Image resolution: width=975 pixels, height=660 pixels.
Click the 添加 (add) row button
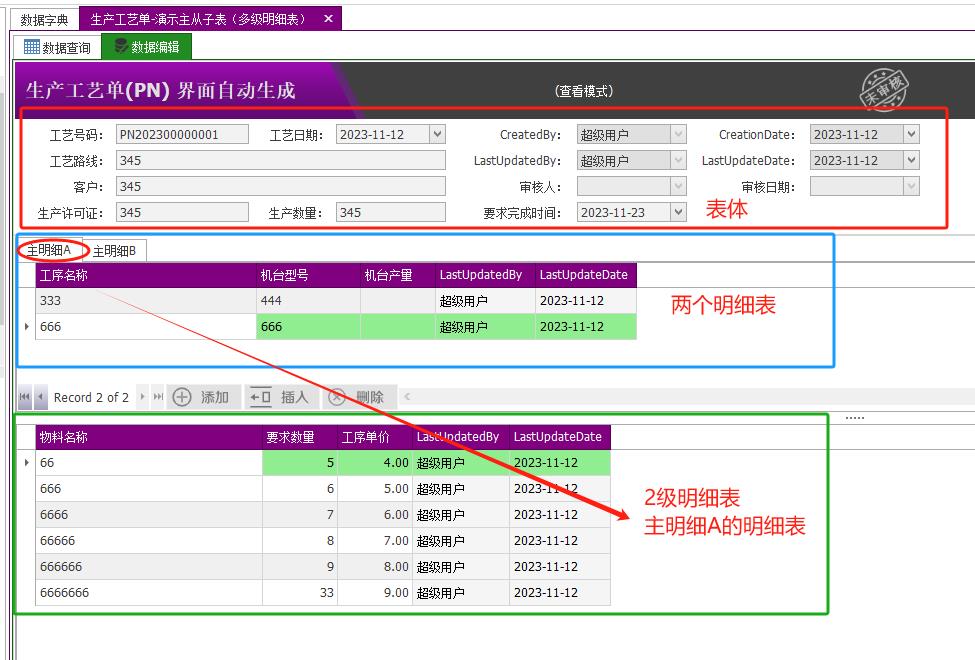coord(202,397)
